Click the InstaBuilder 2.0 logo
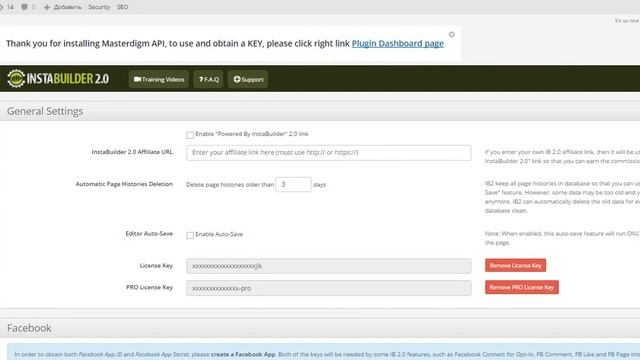 tap(58, 78)
